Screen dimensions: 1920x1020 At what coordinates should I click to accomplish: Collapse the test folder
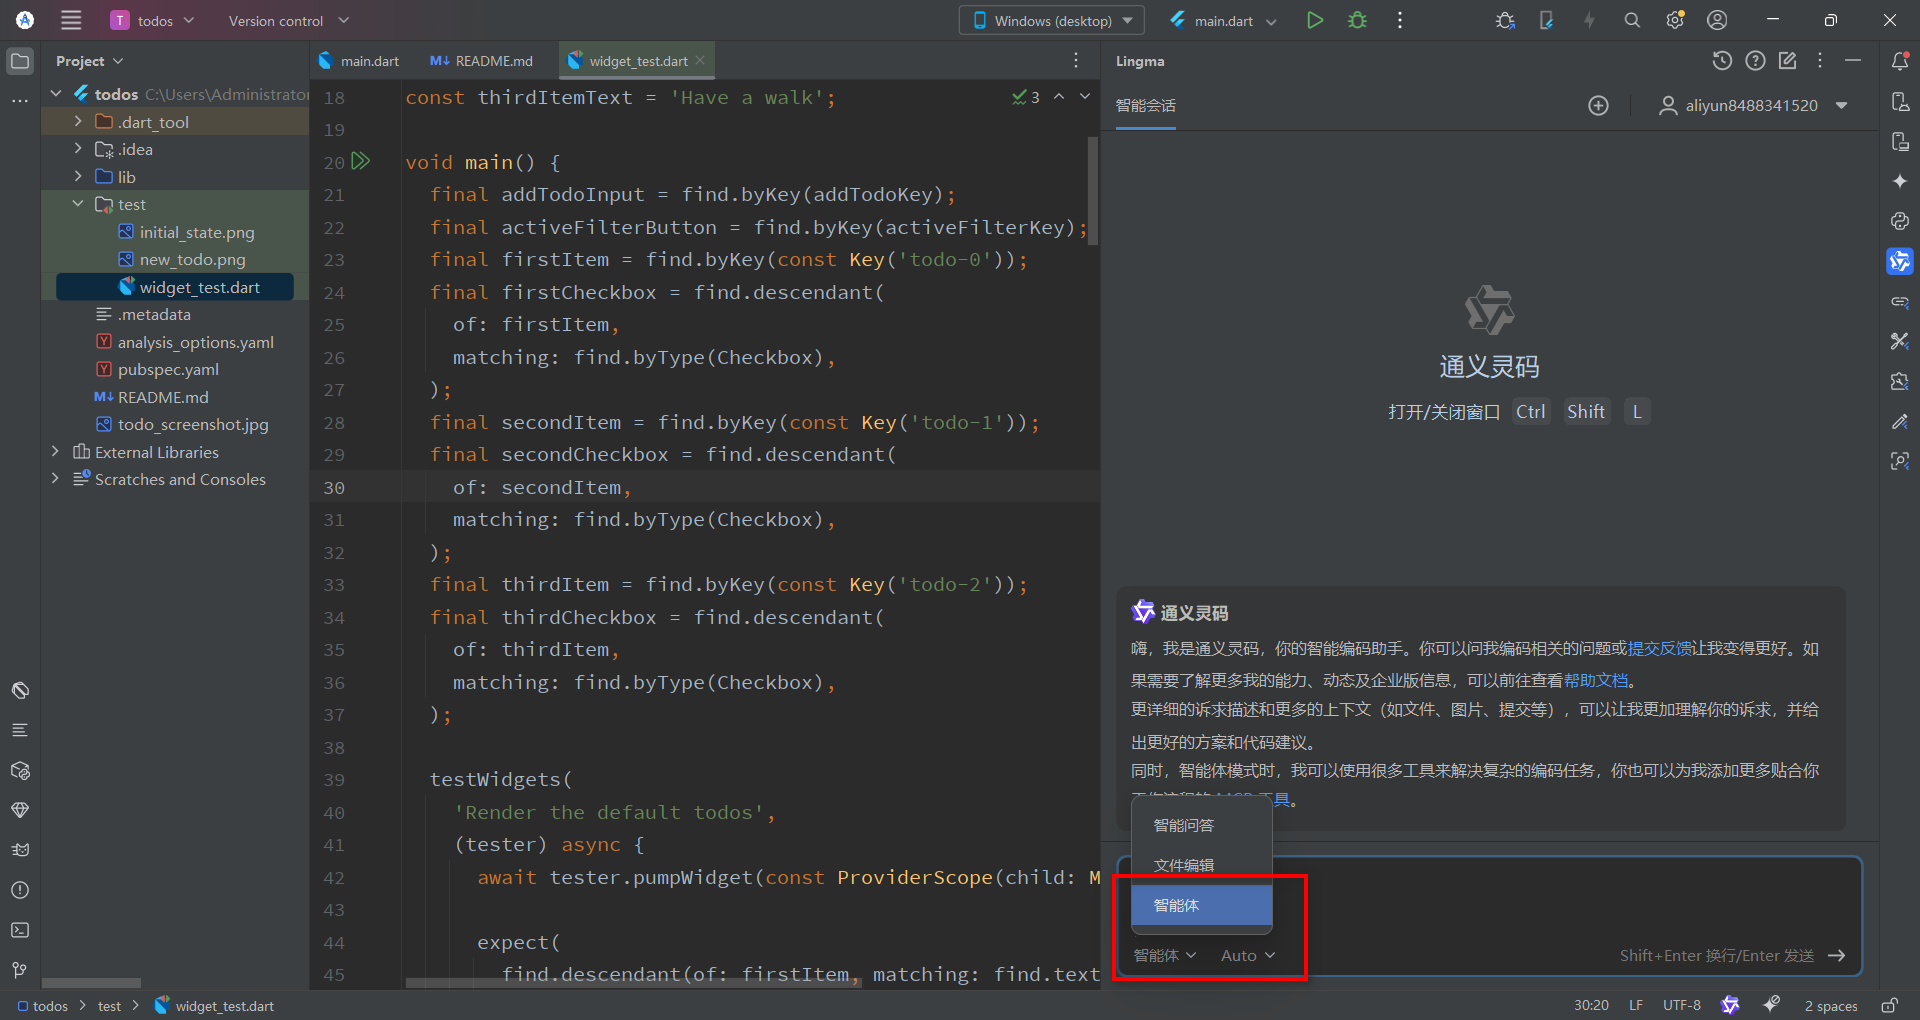coord(78,204)
